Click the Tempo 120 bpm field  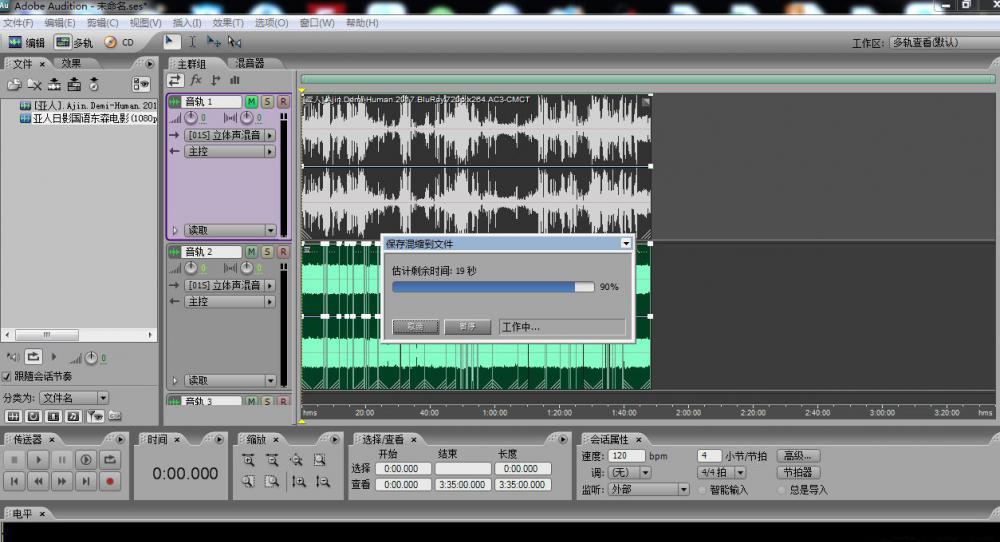pyautogui.click(x=626, y=456)
